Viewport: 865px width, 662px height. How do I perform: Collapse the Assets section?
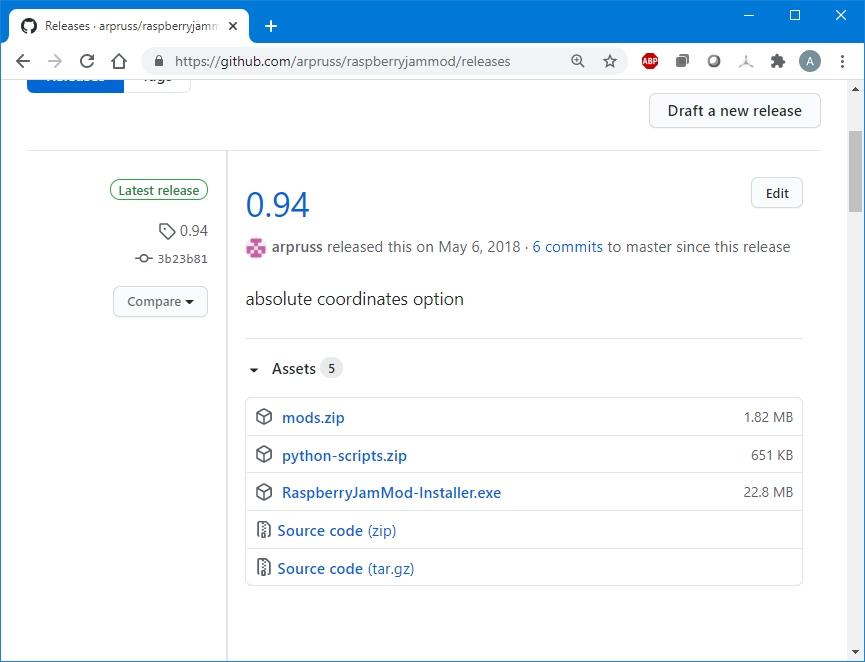pos(255,369)
